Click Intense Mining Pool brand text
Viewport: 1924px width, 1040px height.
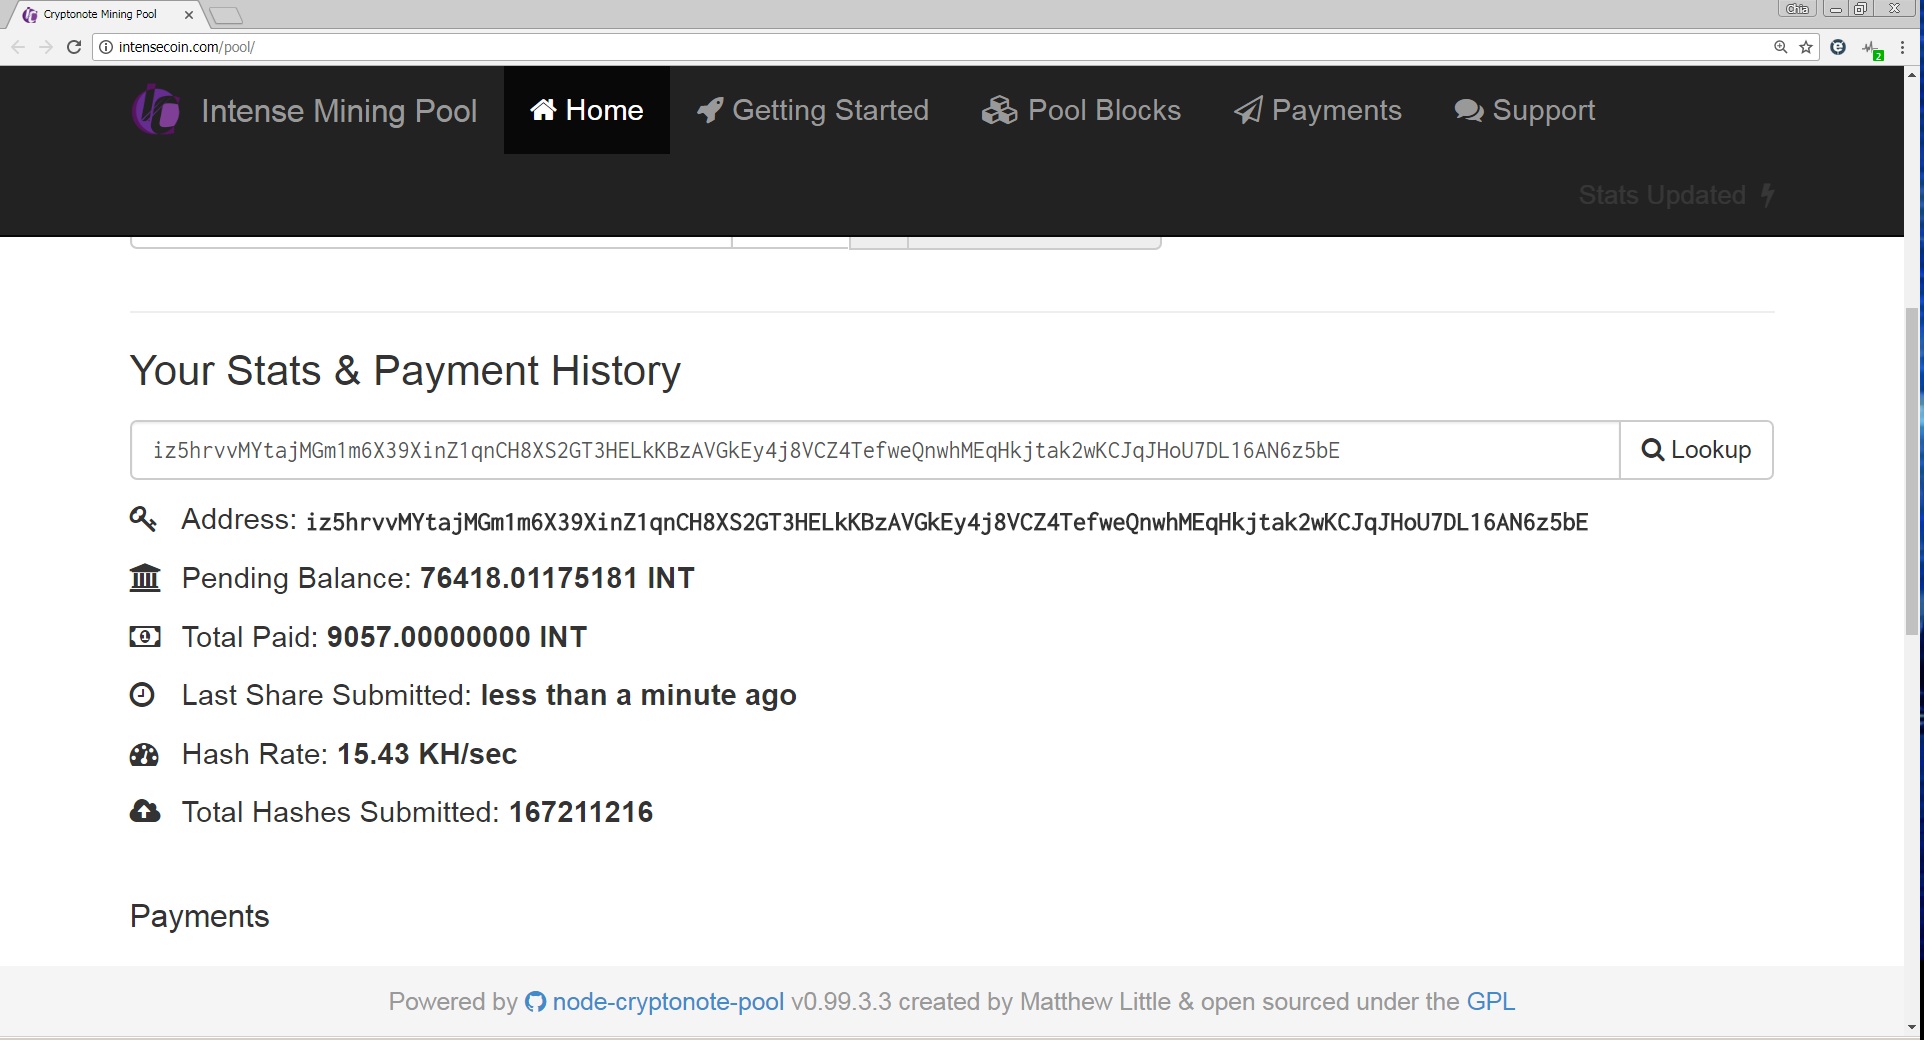(339, 111)
